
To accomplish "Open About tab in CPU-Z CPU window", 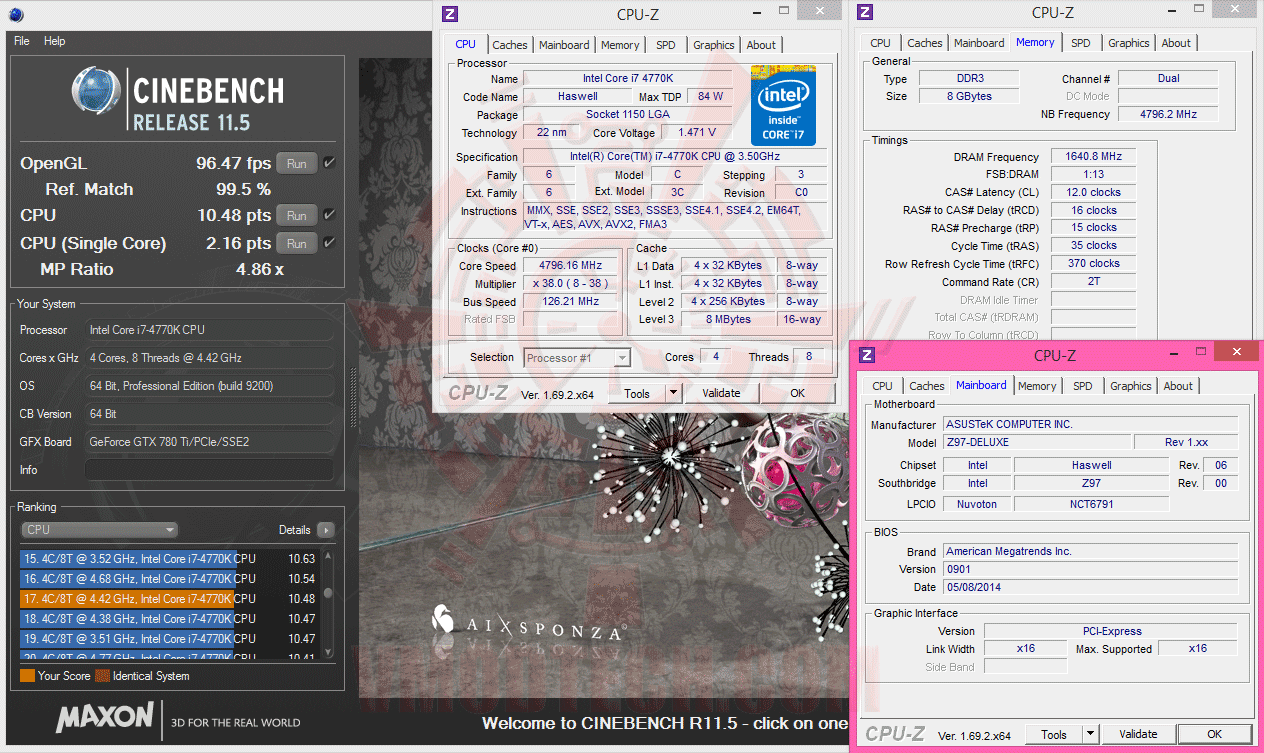I will point(761,45).
